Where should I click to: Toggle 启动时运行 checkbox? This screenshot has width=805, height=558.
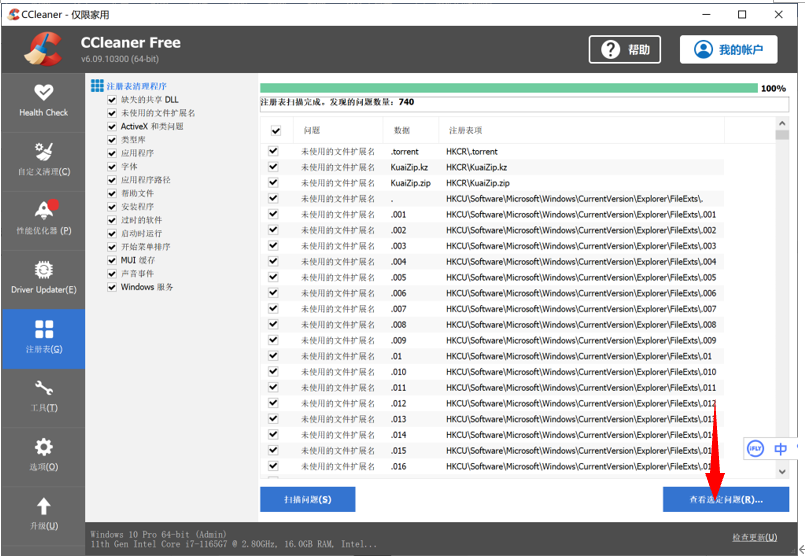(x=112, y=234)
